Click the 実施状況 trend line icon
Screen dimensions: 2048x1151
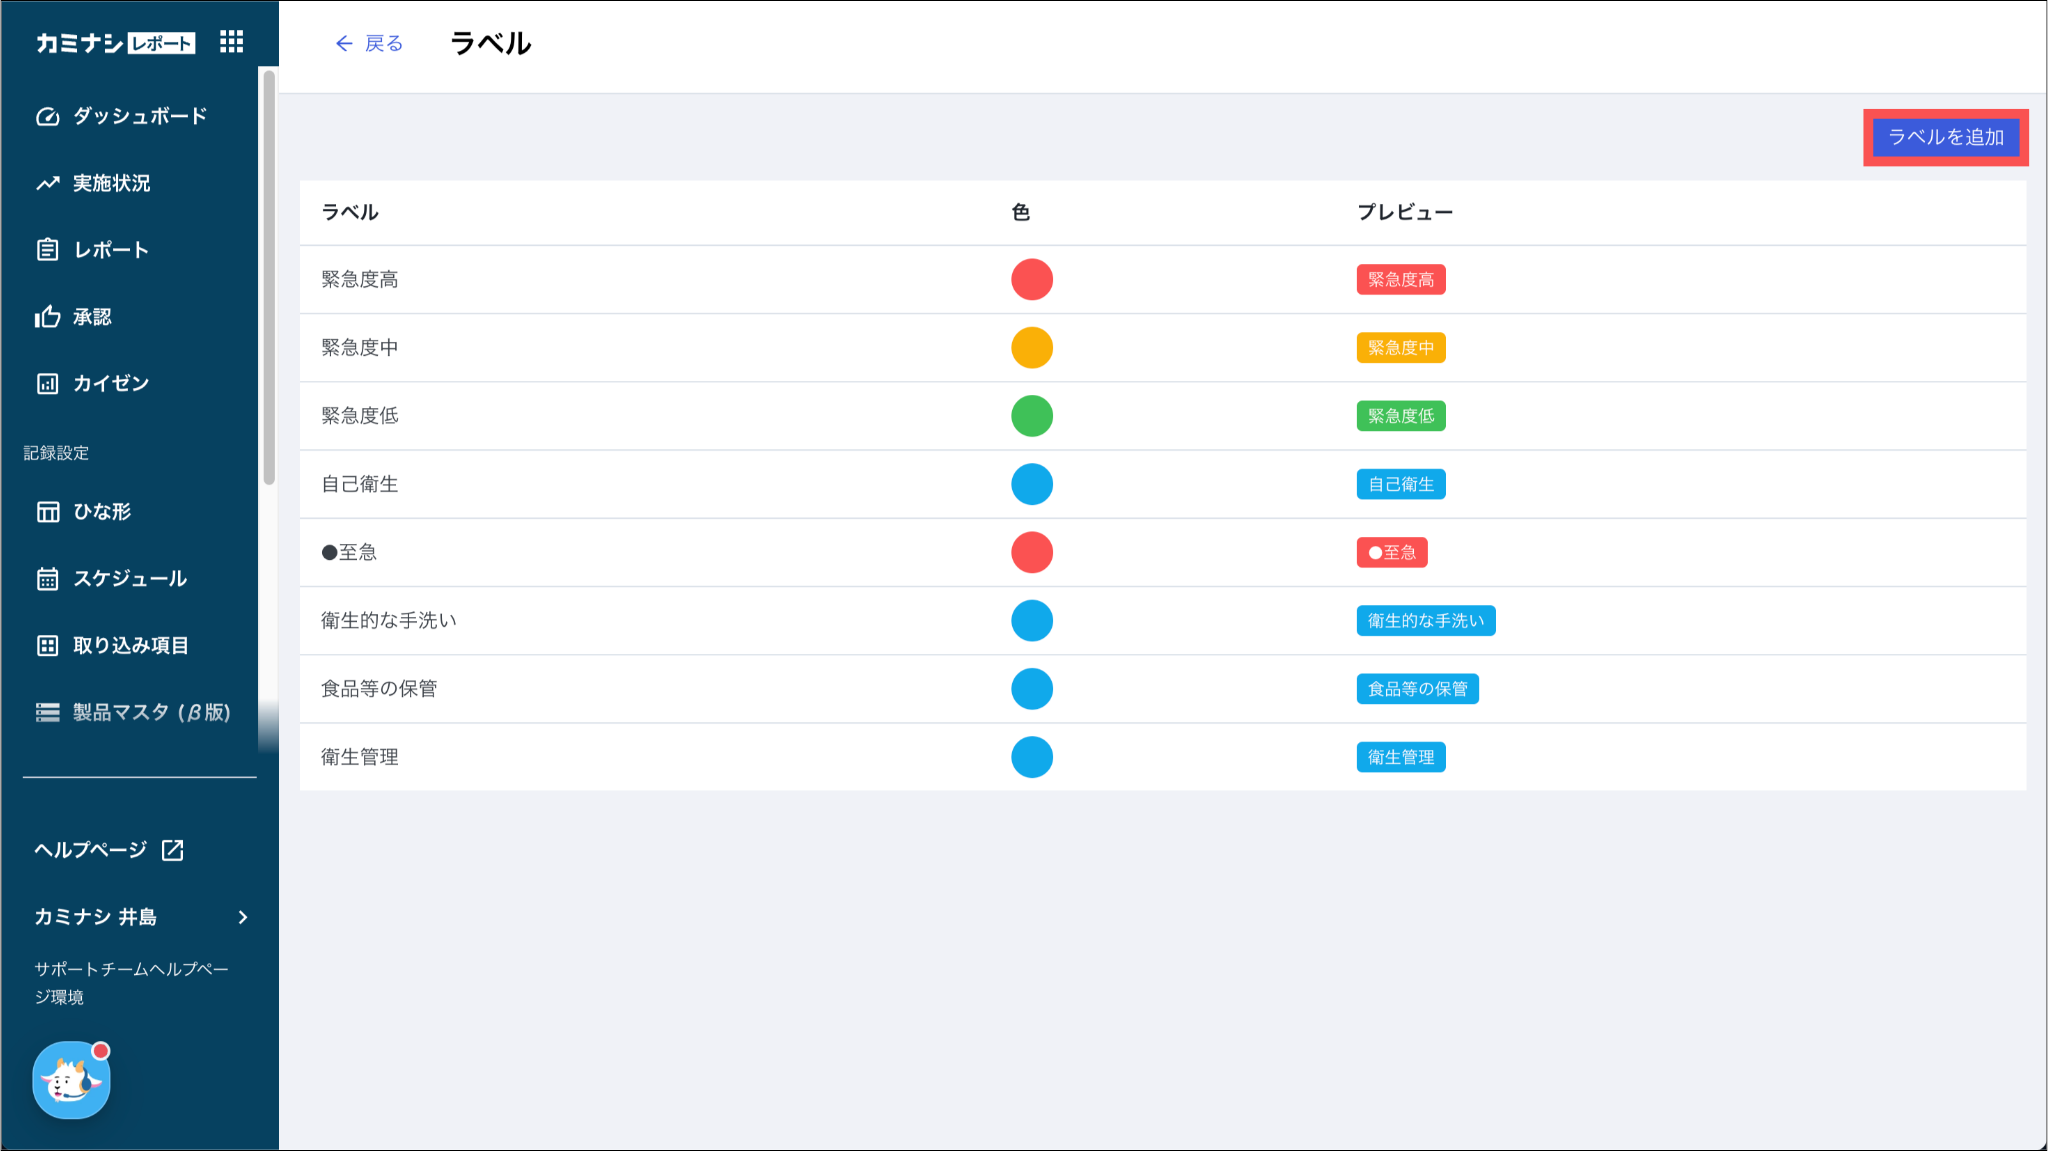click(48, 183)
